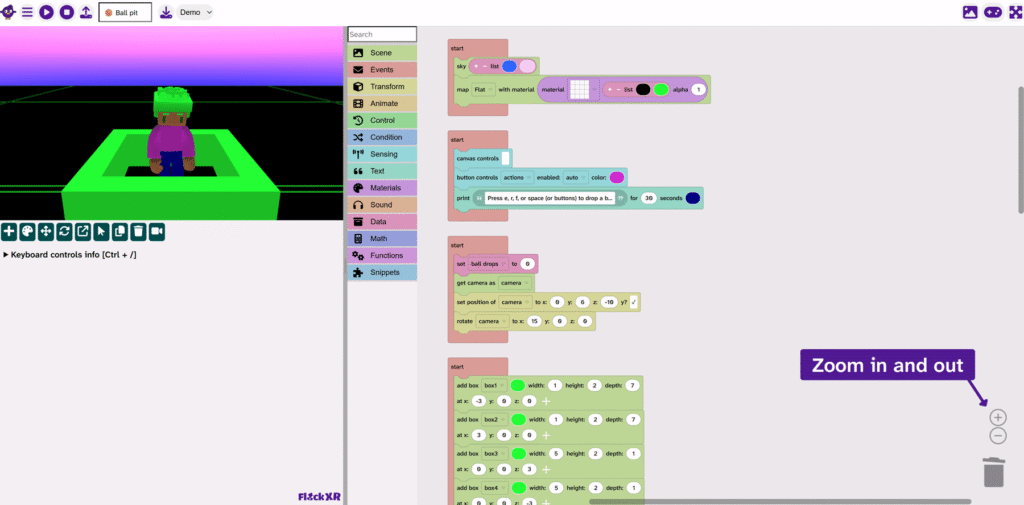The width and height of the screenshot is (1024, 505).
Task: Click the delete trash tool under canvas
Action: pyautogui.click(x=138, y=231)
